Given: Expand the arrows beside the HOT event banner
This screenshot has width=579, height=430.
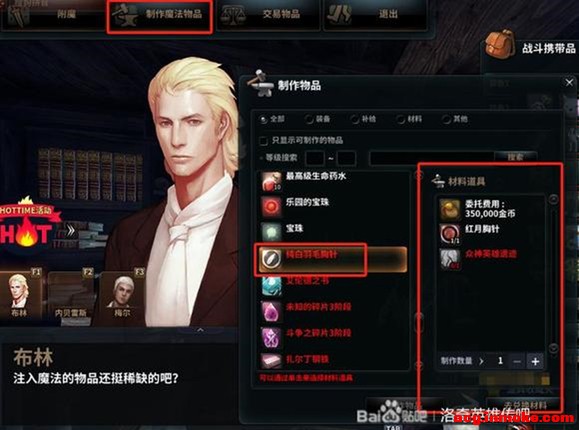Looking at the screenshot, I should point(70,231).
